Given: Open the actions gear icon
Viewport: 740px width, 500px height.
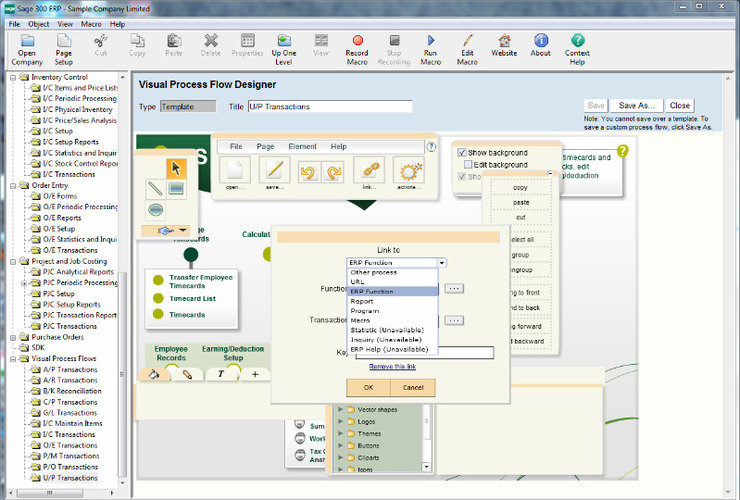Looking at the screenshot, I should coord(409,171).
